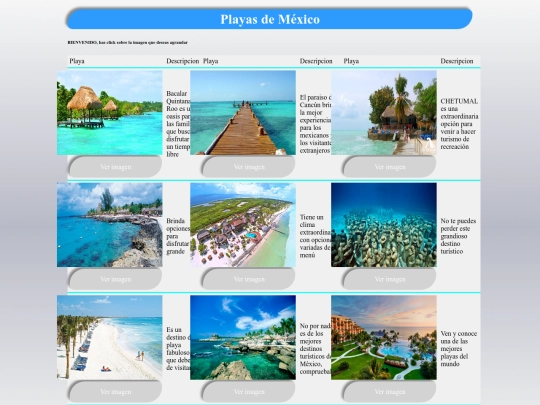Open the rocky lagoon with palms image
The width and height of the screenshot is (540, 405).
243,338
